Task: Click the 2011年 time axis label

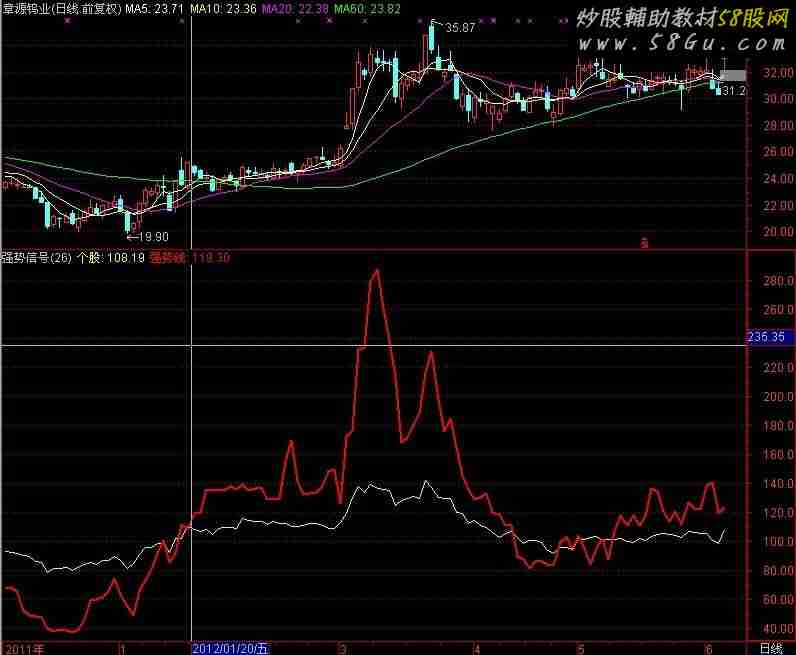Action: [x=24, y=648]
